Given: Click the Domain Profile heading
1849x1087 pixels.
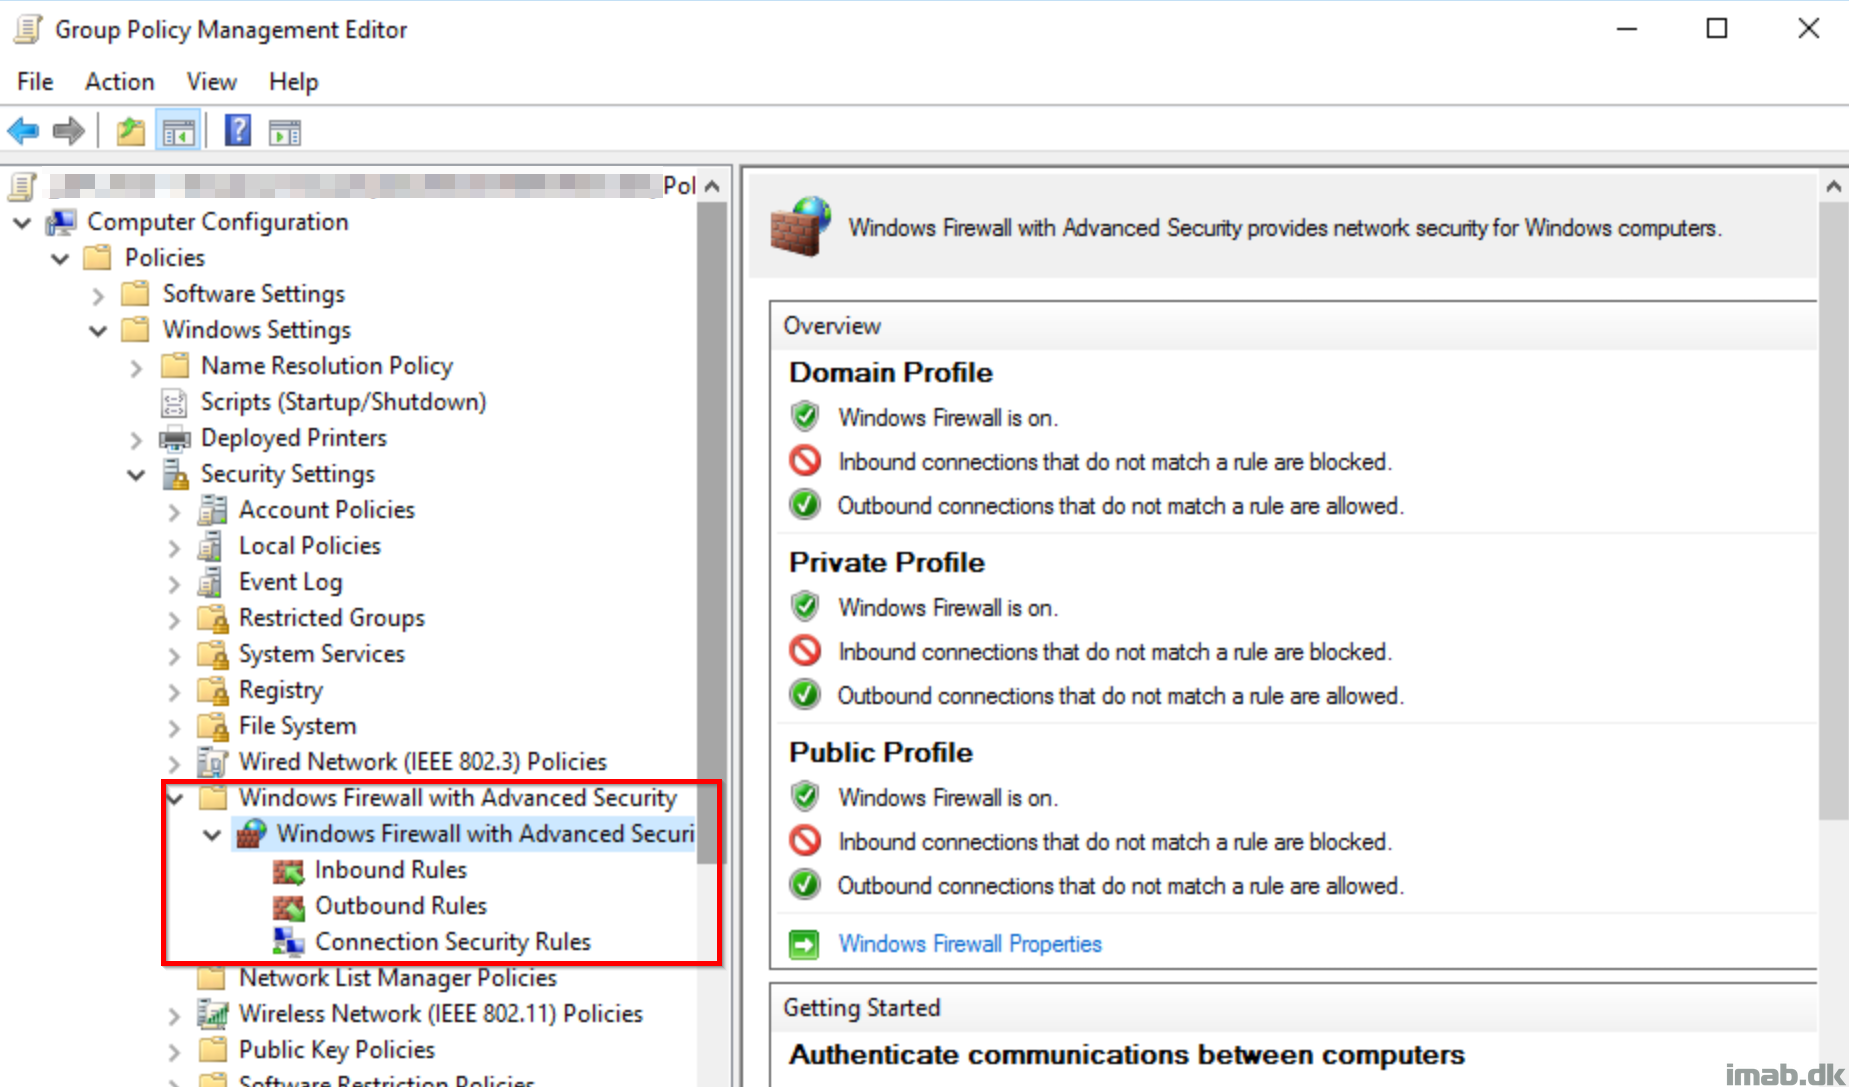Looking at the screenshot, I should click(891, 373).
